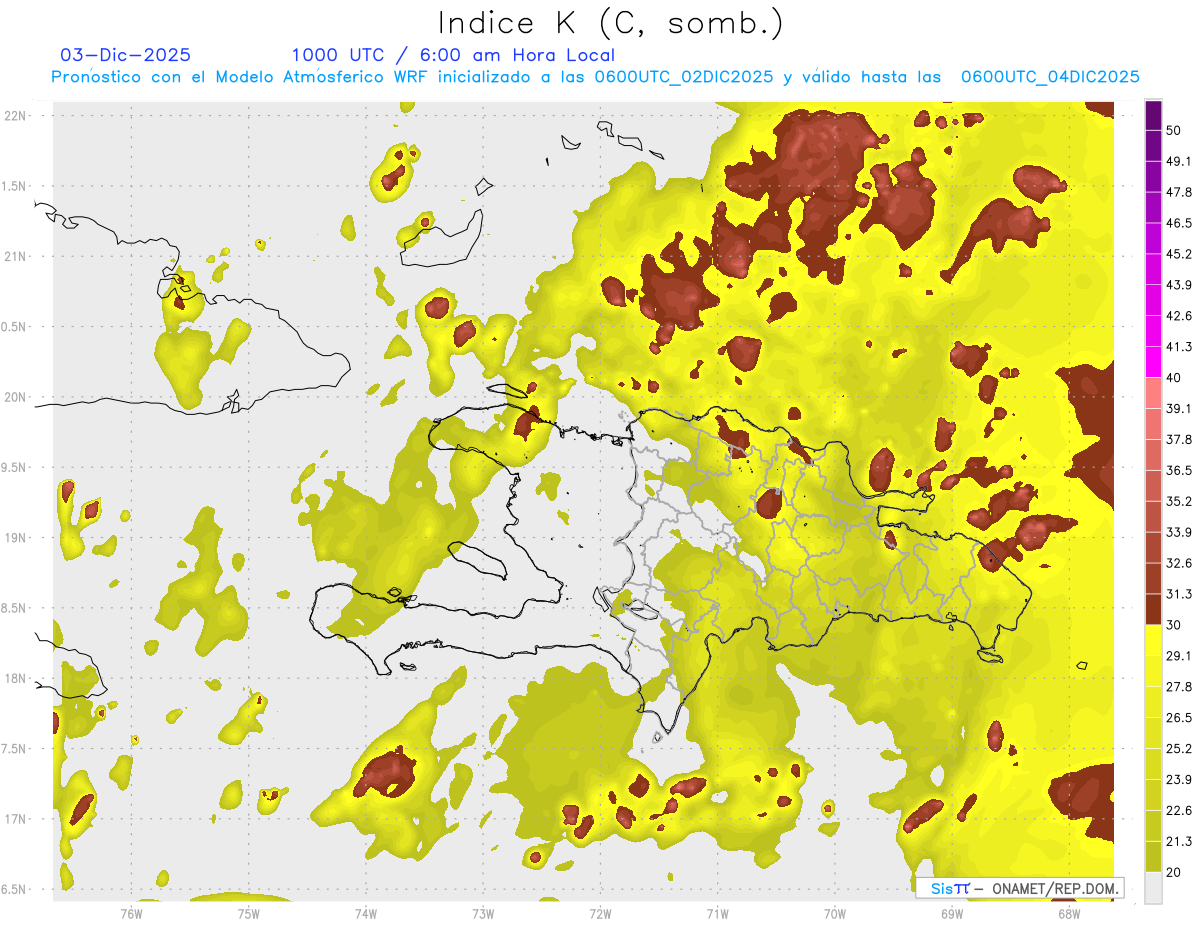The image size is (1200, 927).
Task: Select the '18N' latitude axis label
Action: [x=16, y=678]
